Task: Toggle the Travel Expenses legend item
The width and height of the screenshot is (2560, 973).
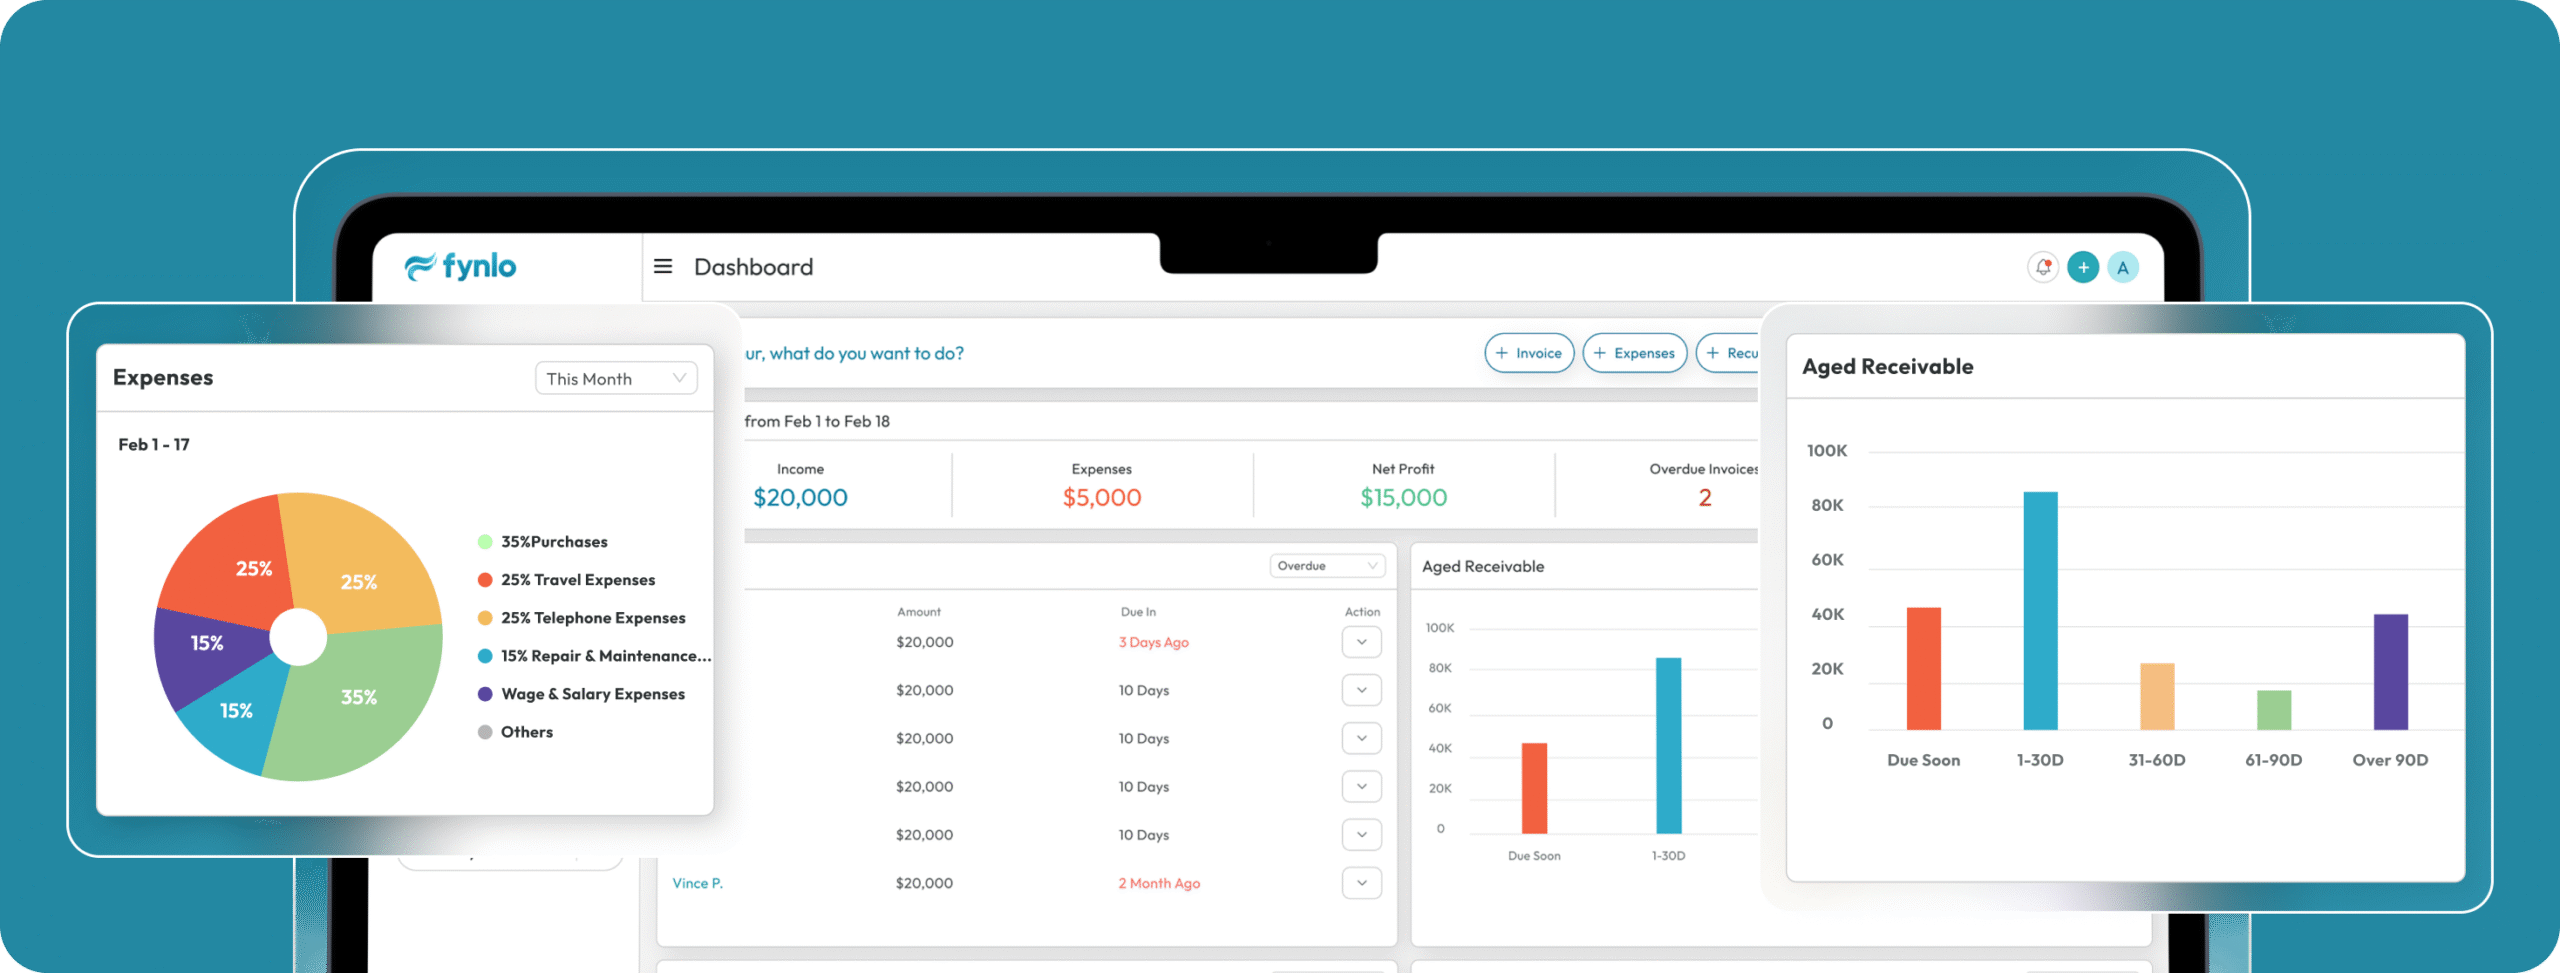Action: pos(577,580)
